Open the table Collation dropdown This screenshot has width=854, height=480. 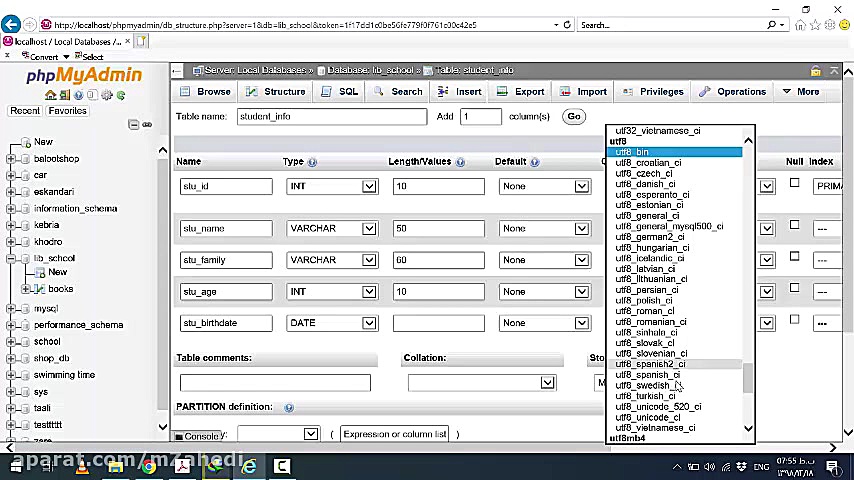click(x=481, y=382)
